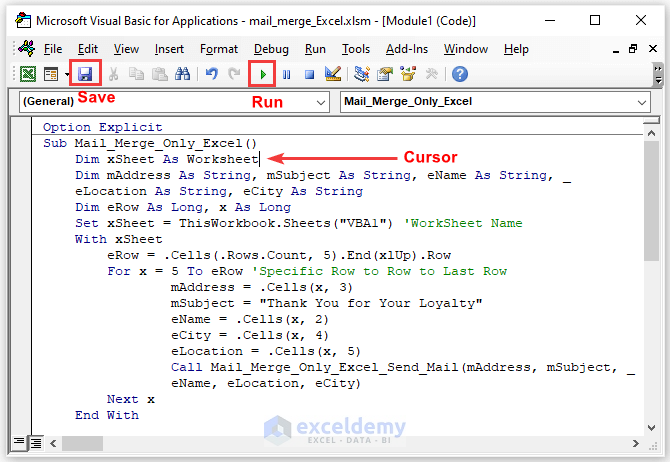Save the workbook with the floppy icon
Viewport: 670px width, 462px height.
(85, 74)
